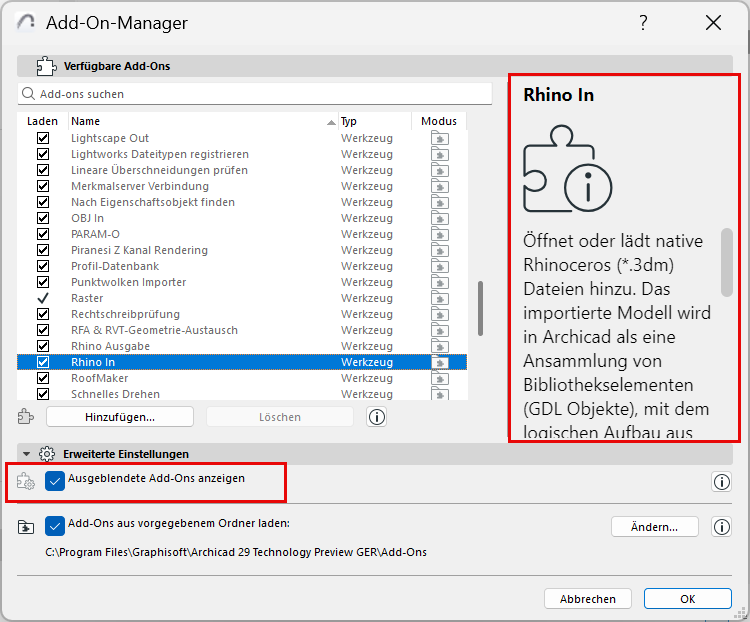Select the Rhino Ausgabe row
The height and width of the screenshot is (622, 750).
point(242,346)
